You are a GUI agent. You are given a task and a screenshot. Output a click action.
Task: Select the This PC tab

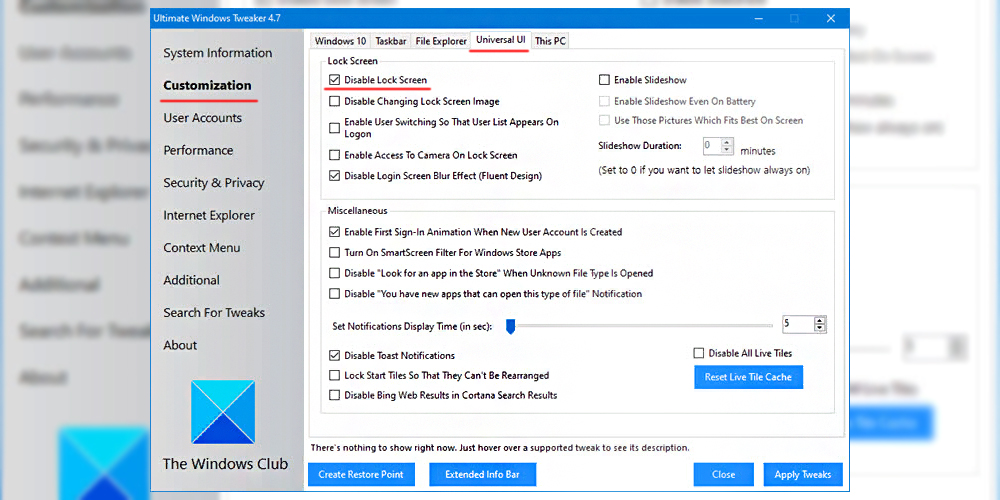tap(550, 41)
